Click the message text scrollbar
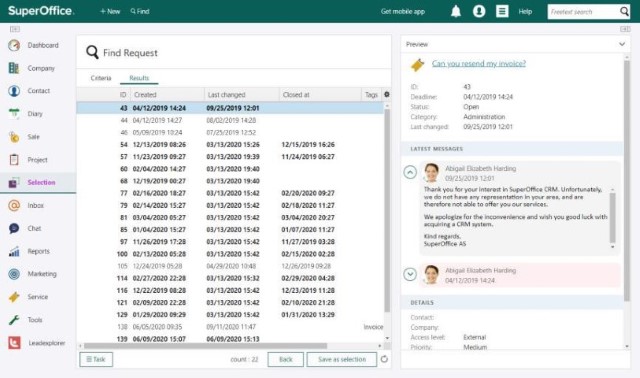This screenshot has height=378, width=640. click(x=612, y=218)
